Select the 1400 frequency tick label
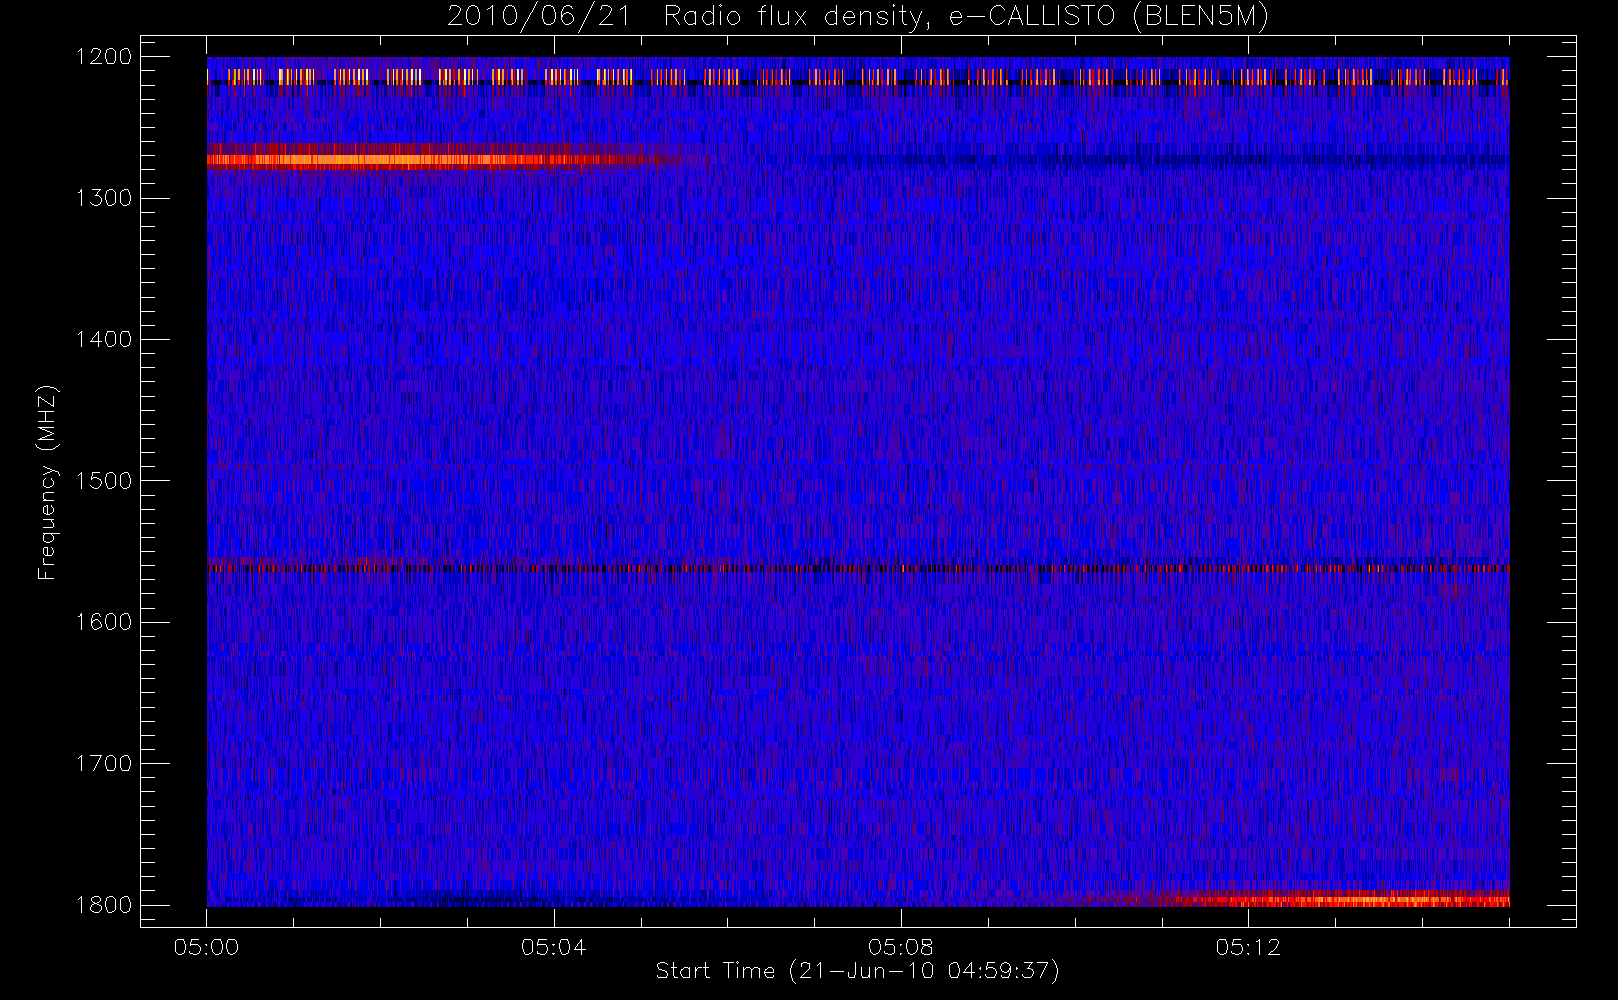Viewport: 1618px width, 1000px height. point(105,339)
